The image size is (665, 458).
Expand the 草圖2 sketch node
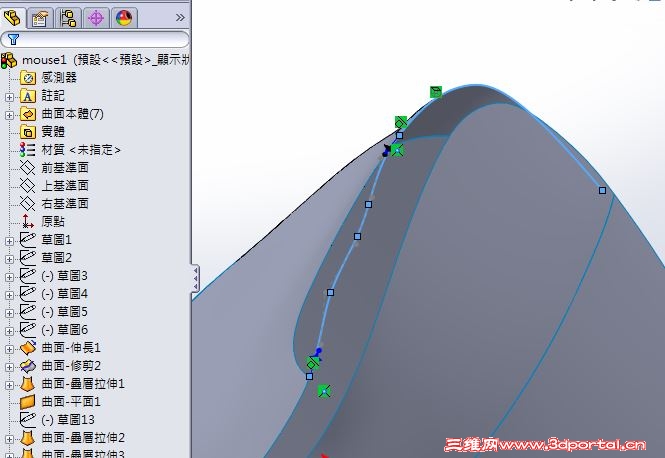9,259
